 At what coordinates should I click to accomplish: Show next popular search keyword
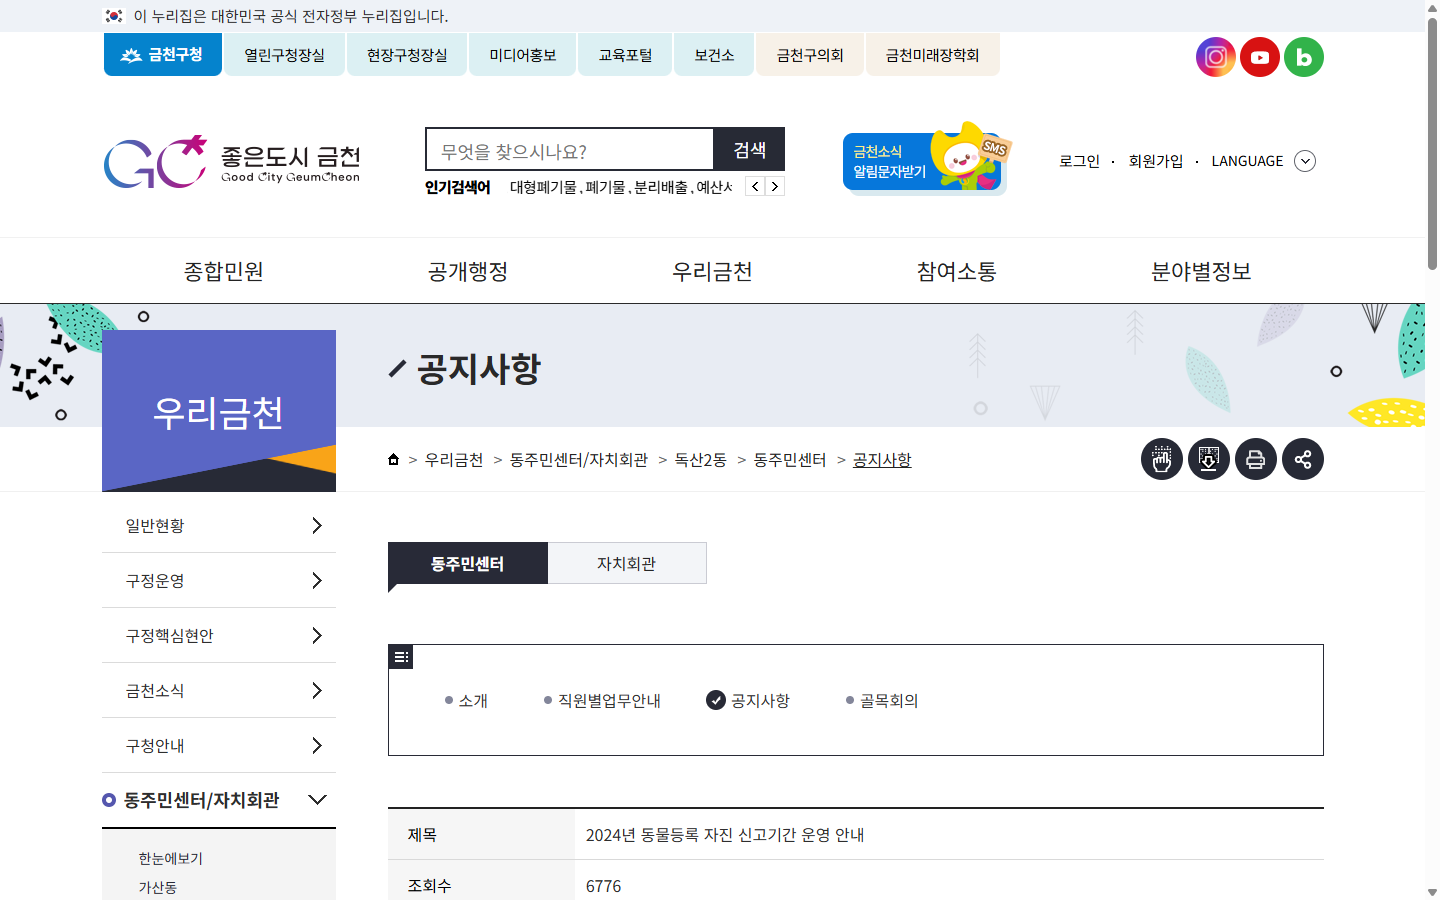point(775,186)
